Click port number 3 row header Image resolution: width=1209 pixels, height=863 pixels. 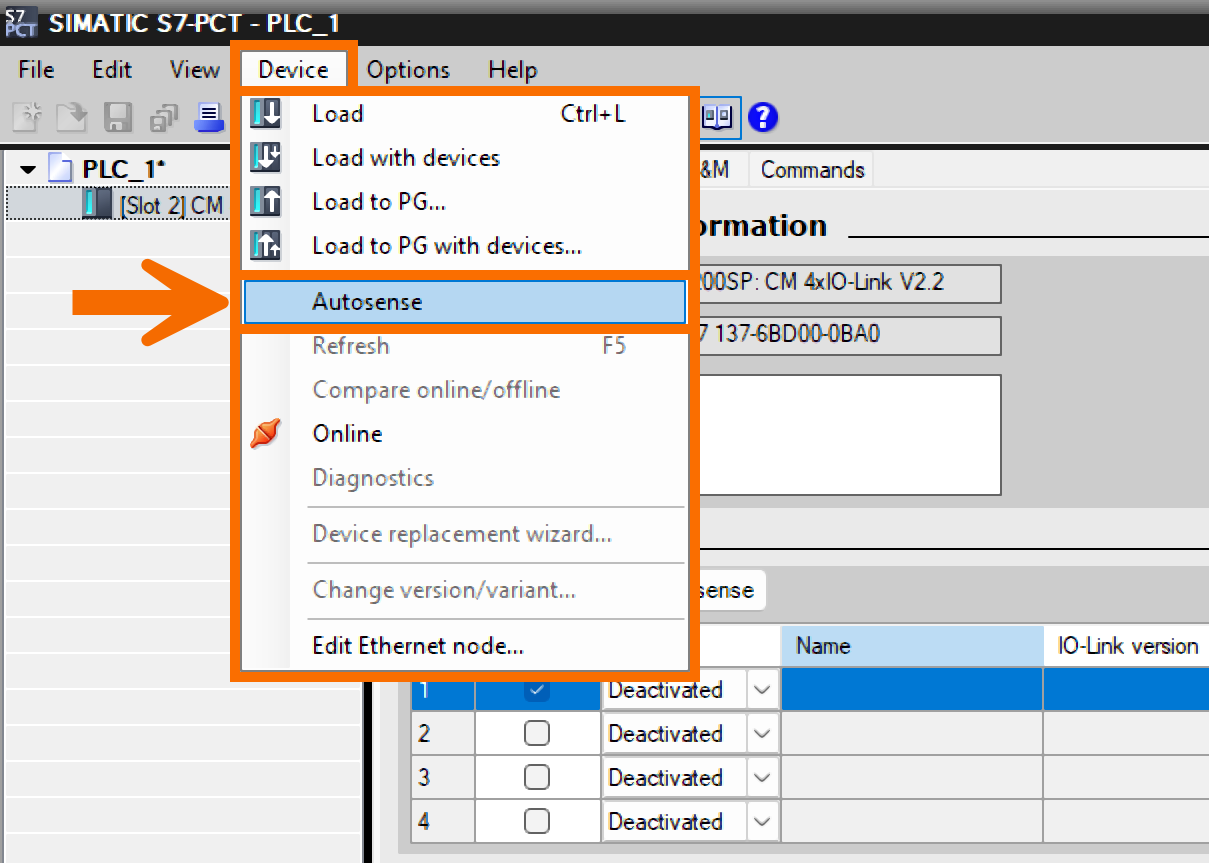443,778
